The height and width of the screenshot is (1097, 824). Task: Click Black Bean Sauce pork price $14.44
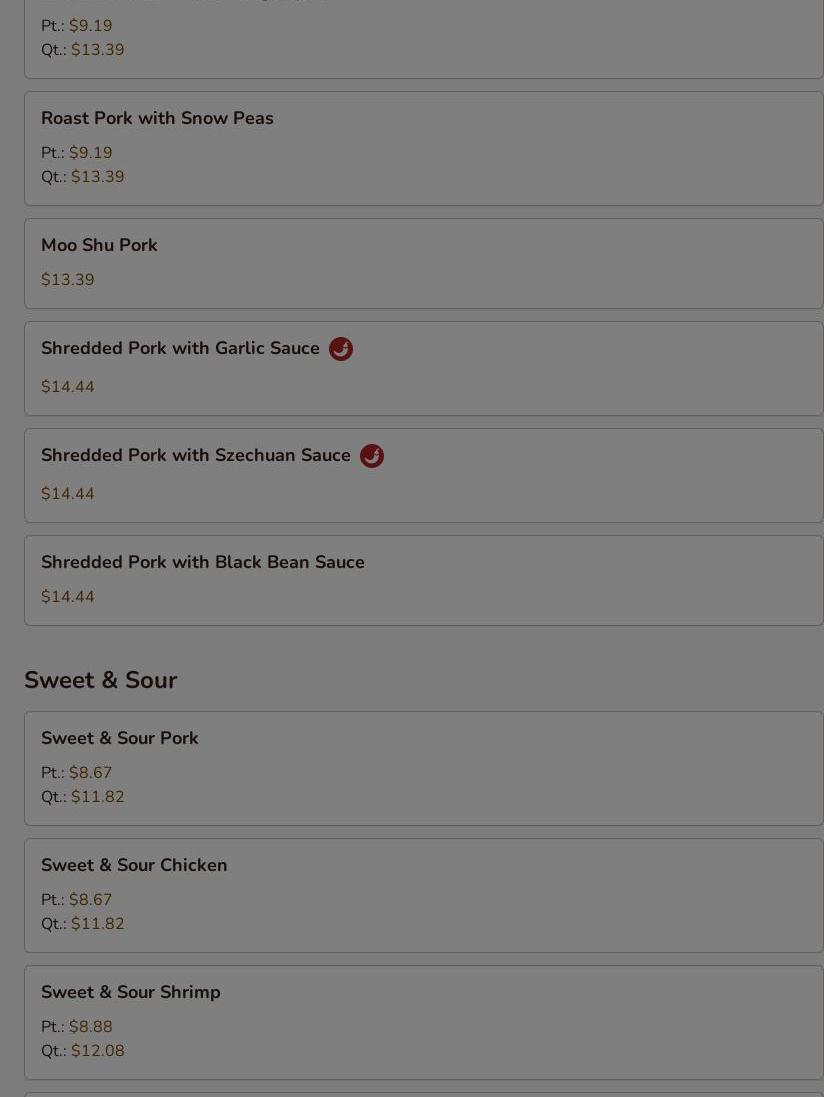[x=68, y=597]
